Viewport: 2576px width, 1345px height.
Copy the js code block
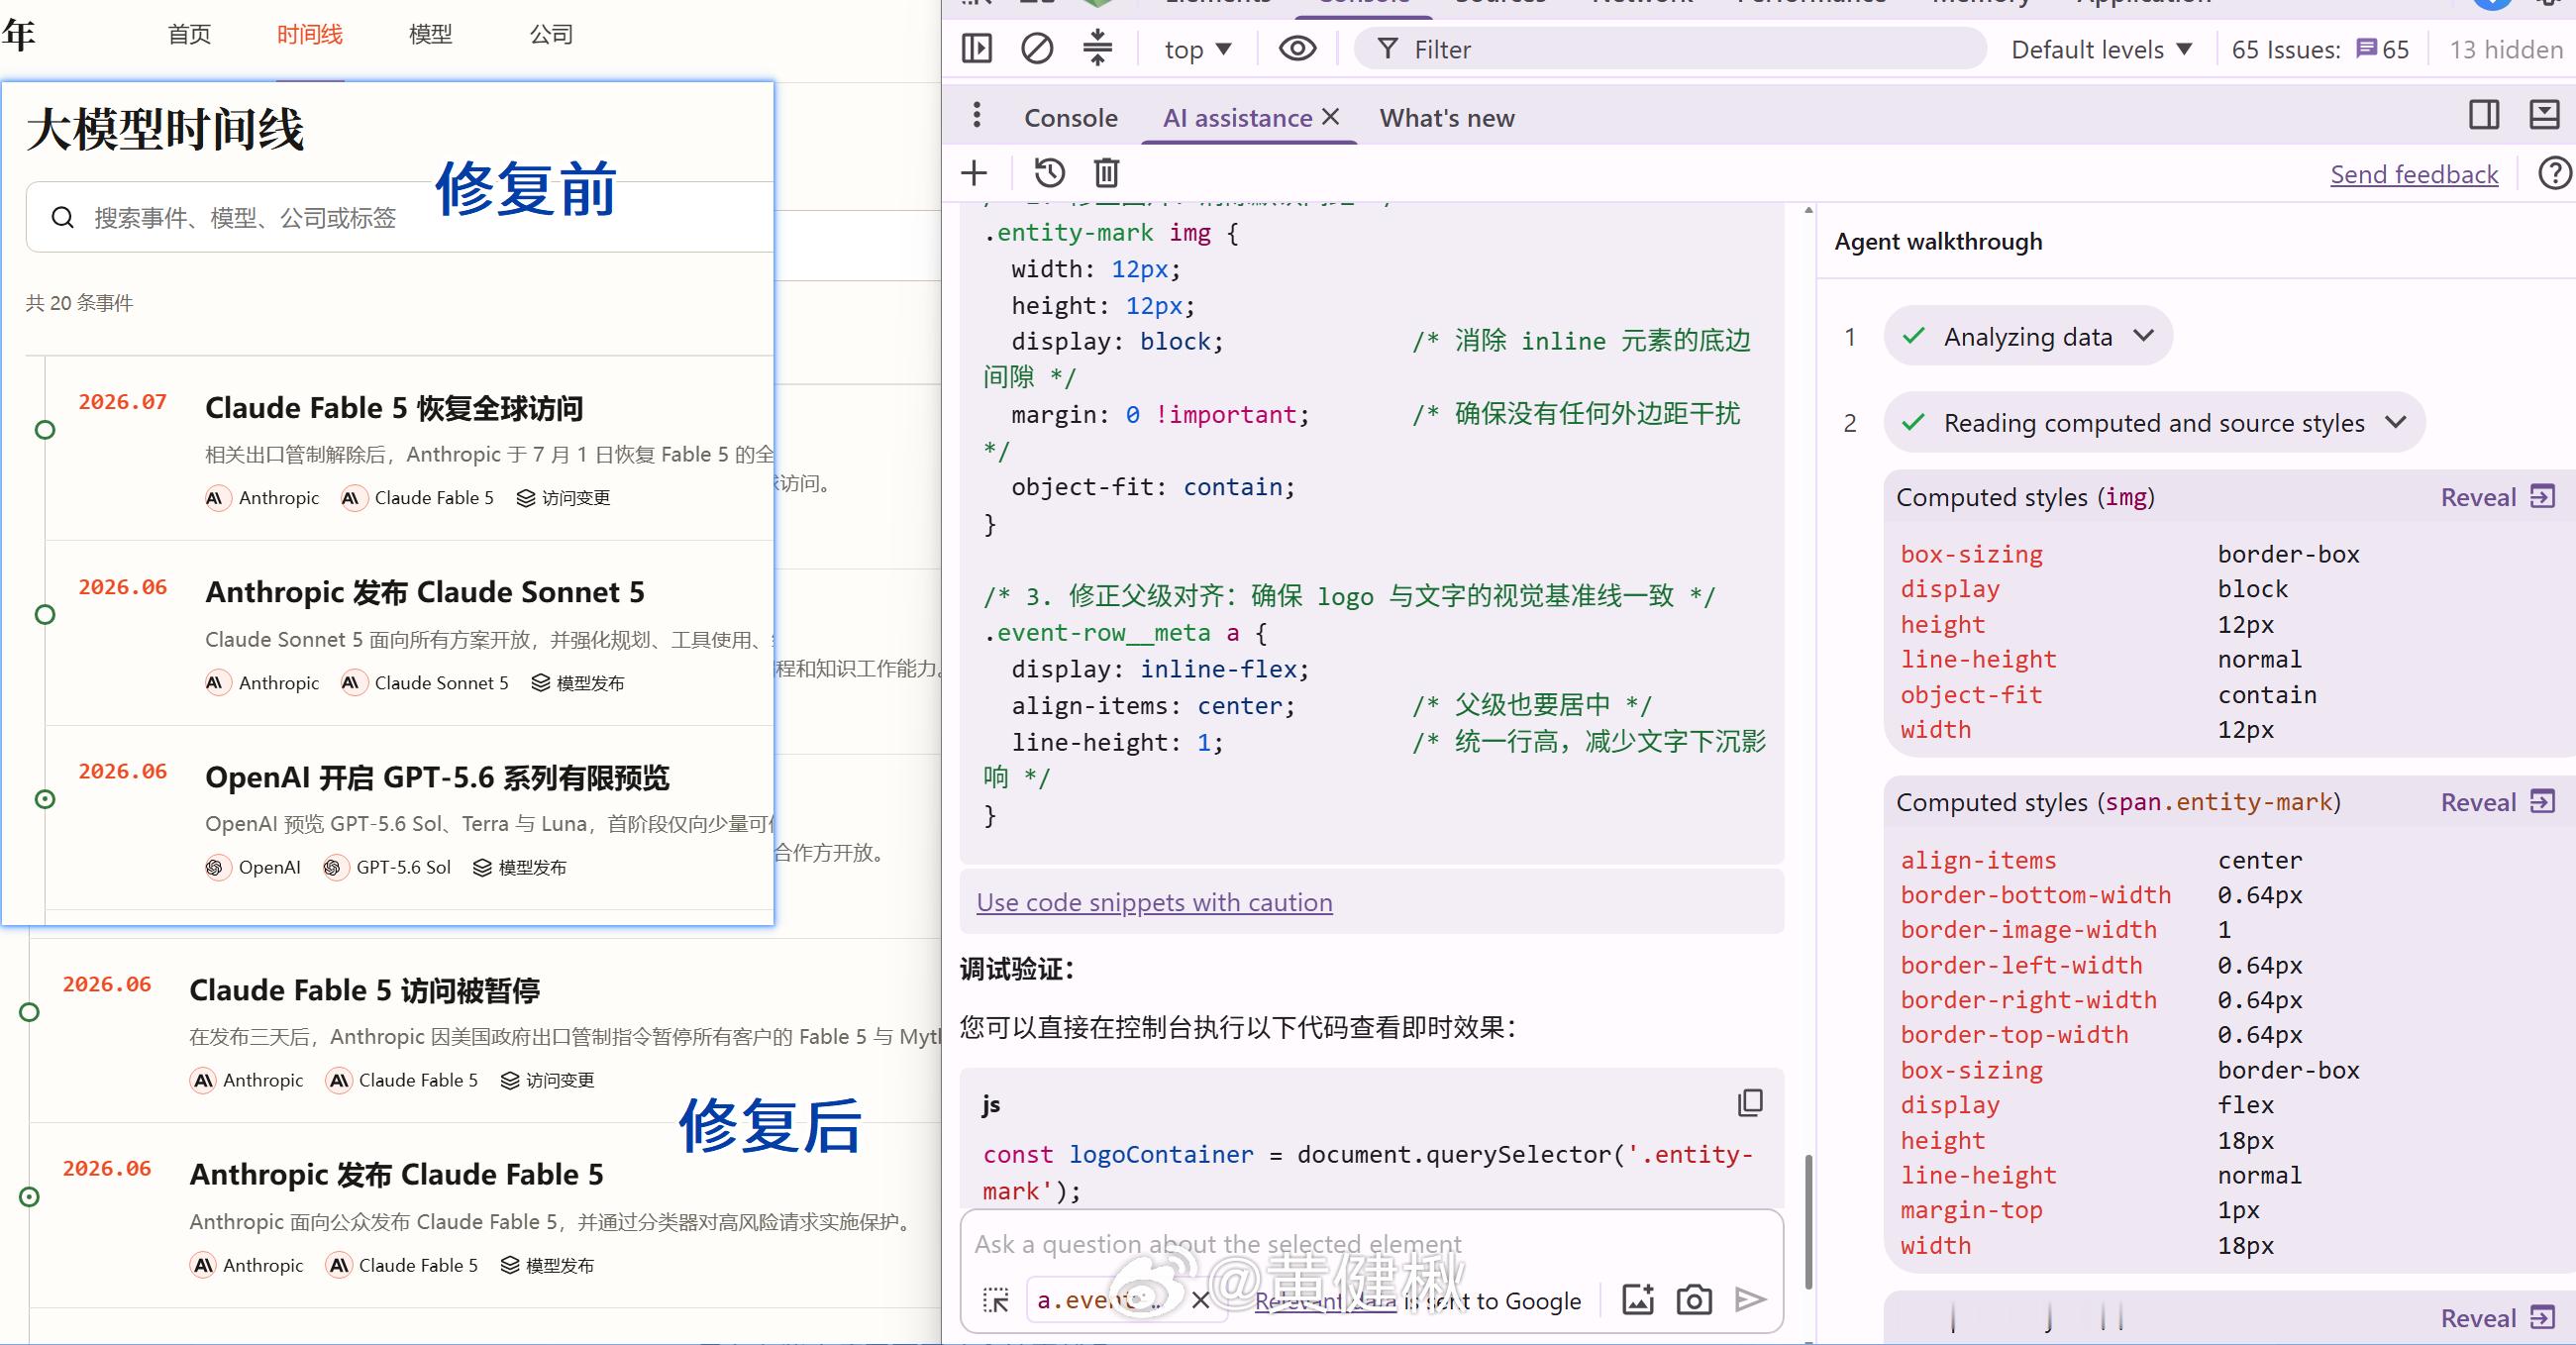coord(1750,1102)
